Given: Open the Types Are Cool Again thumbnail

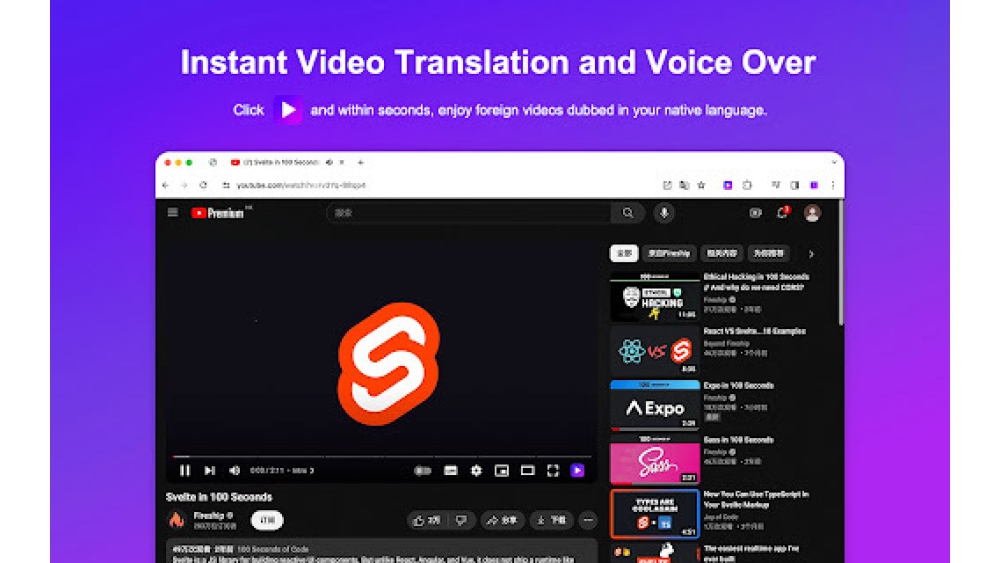Looking at the screenshot, I should [655, 514].
